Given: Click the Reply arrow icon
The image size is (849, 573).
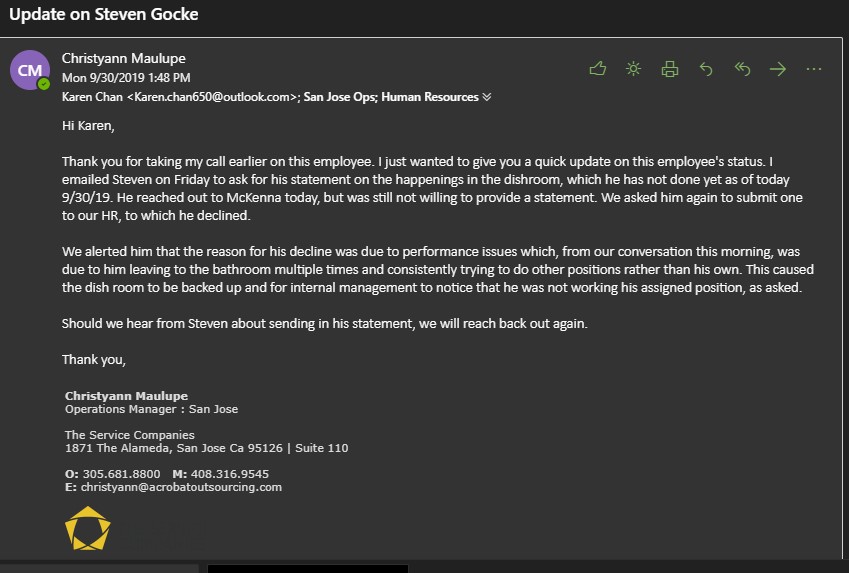Looking at the screenshot, I should pyautogui.click(x=706, y=69).
